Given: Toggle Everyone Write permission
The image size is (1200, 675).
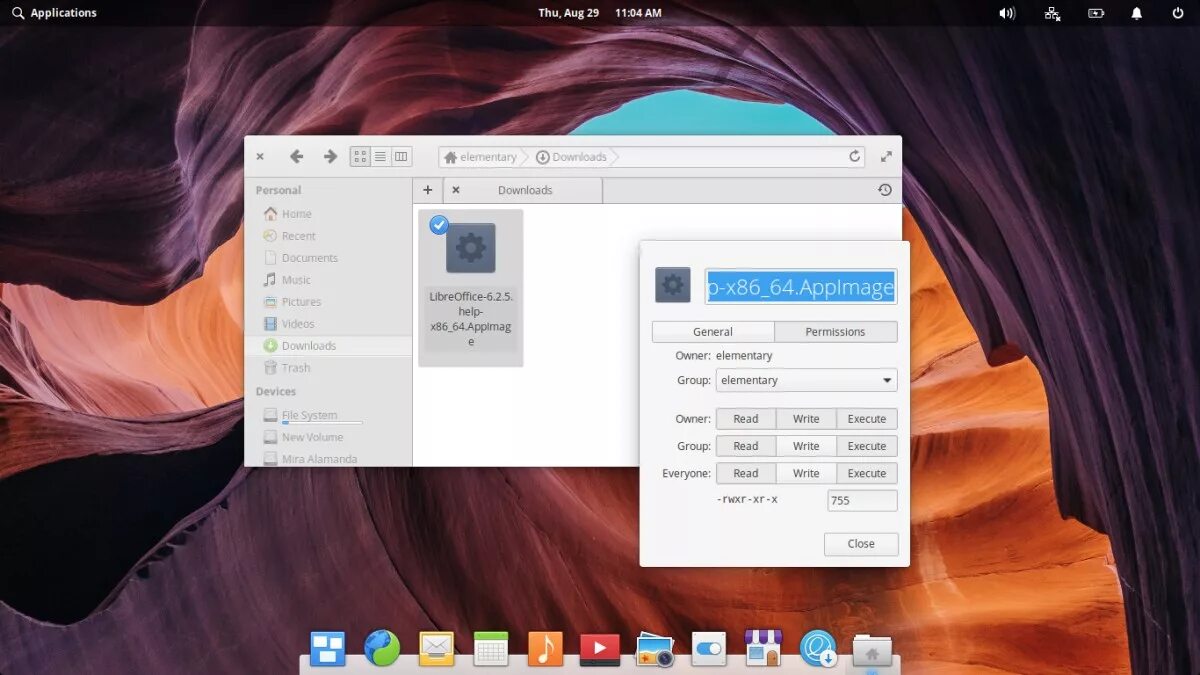Looking at the screenshot, I should (x=806, y=473).
